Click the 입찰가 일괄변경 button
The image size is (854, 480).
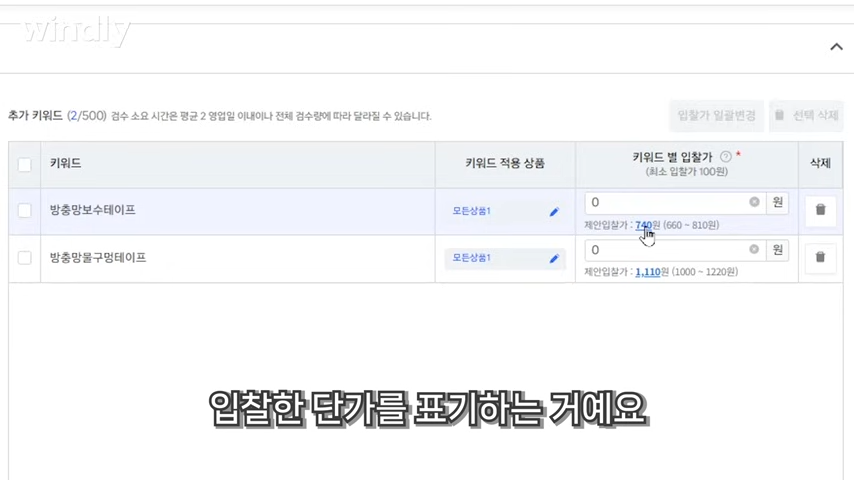716,116
